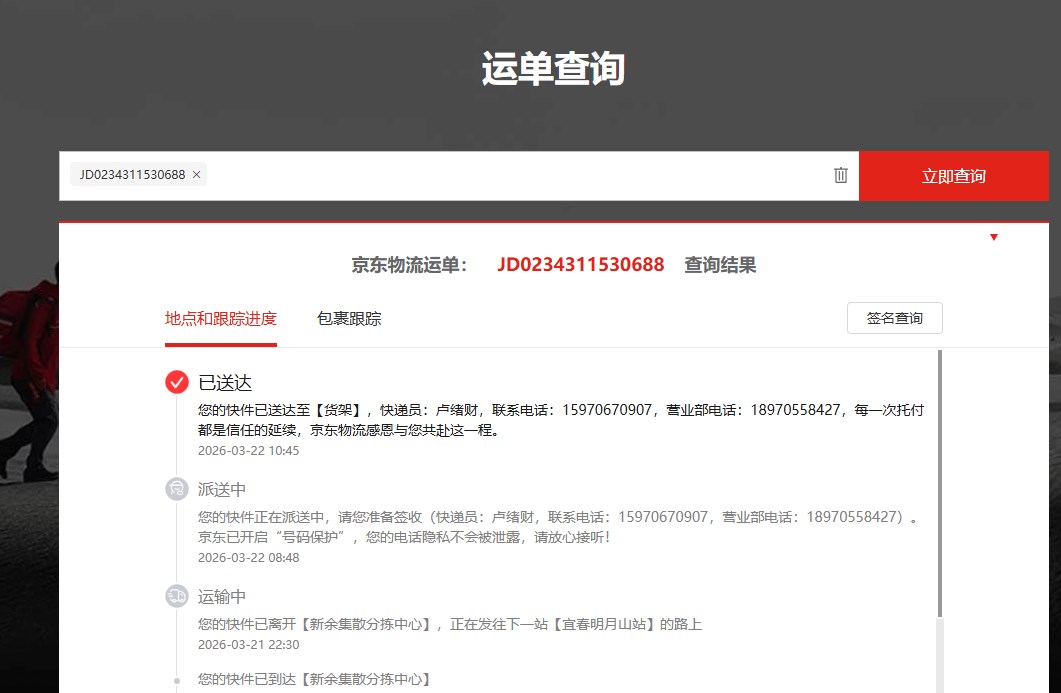The height and width of the screenshot is (693, 1061).
Task: Select the 已送达 status heading
Action: click(225, 383)
